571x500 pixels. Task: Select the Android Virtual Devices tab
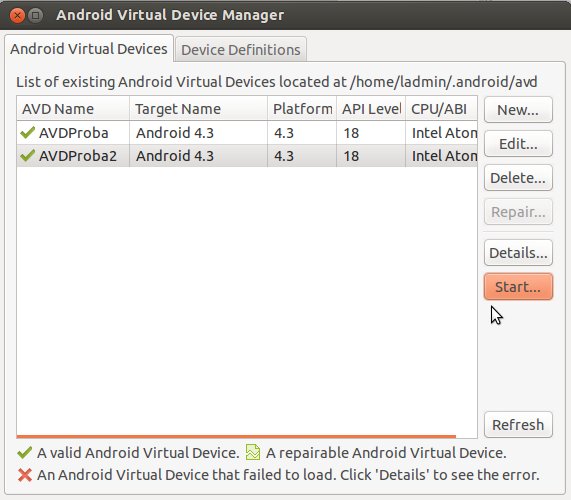pyautogui.click(x=89, y=49)
